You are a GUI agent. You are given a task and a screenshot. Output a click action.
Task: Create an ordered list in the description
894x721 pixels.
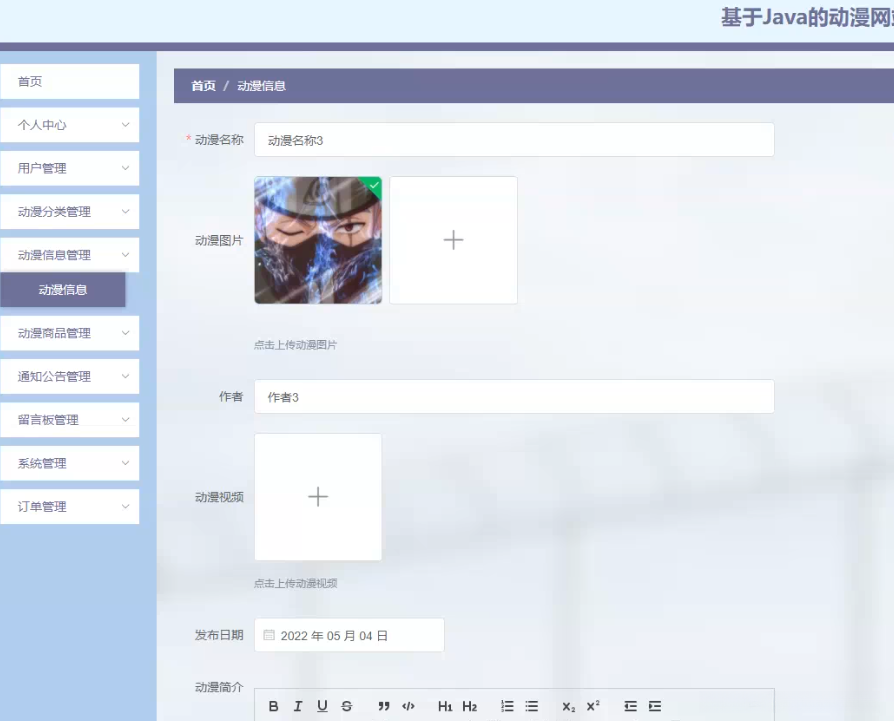point(507,706)
